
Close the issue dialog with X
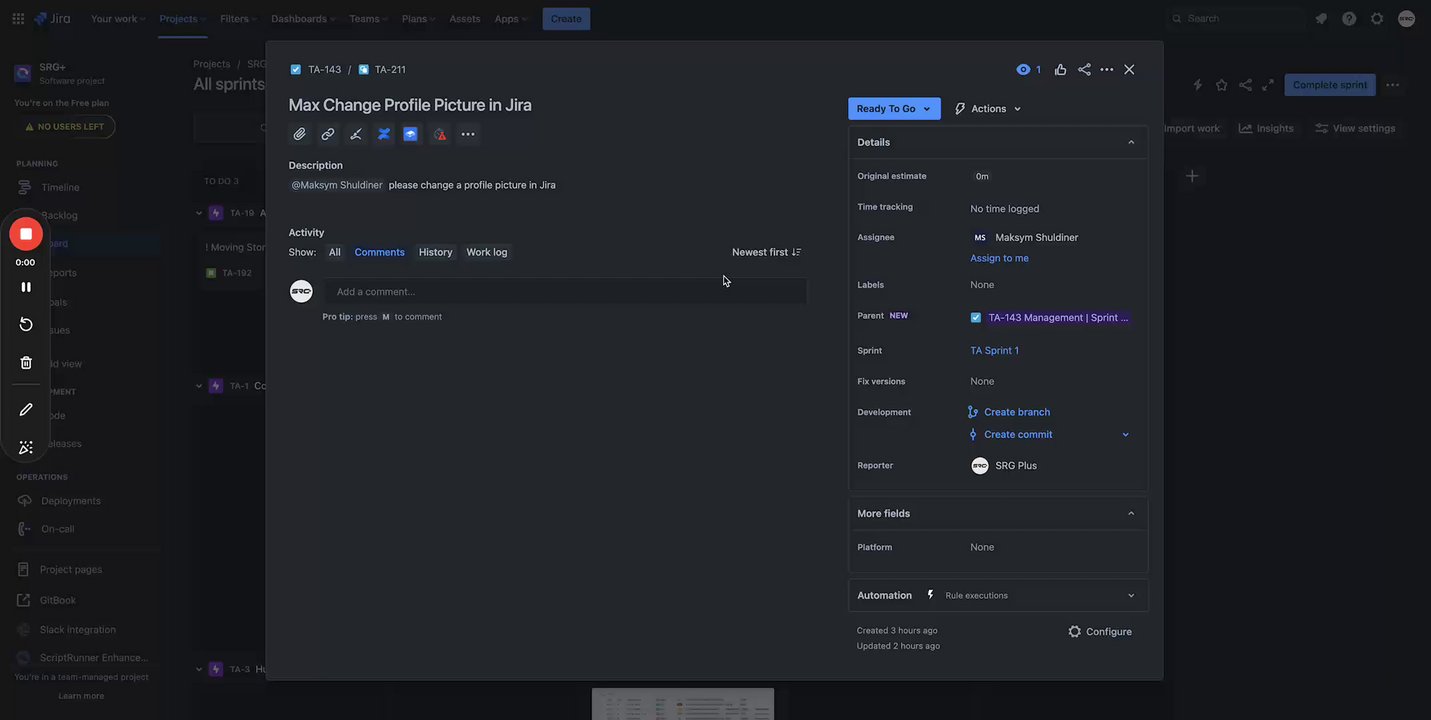pos(1129,69)
